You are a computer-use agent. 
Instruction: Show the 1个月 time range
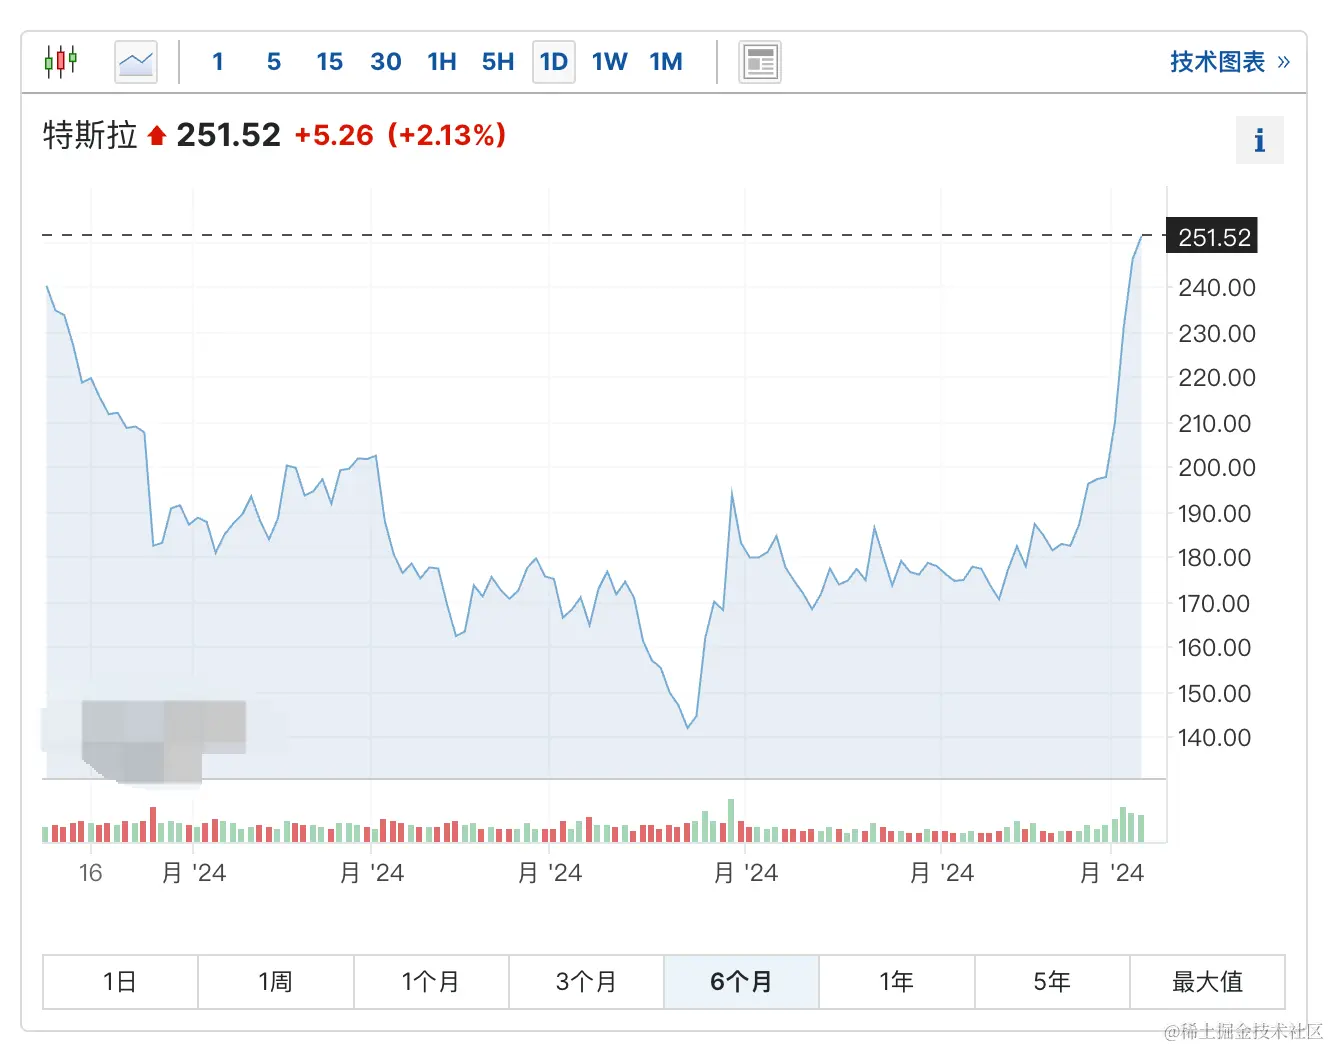(431, 982)
